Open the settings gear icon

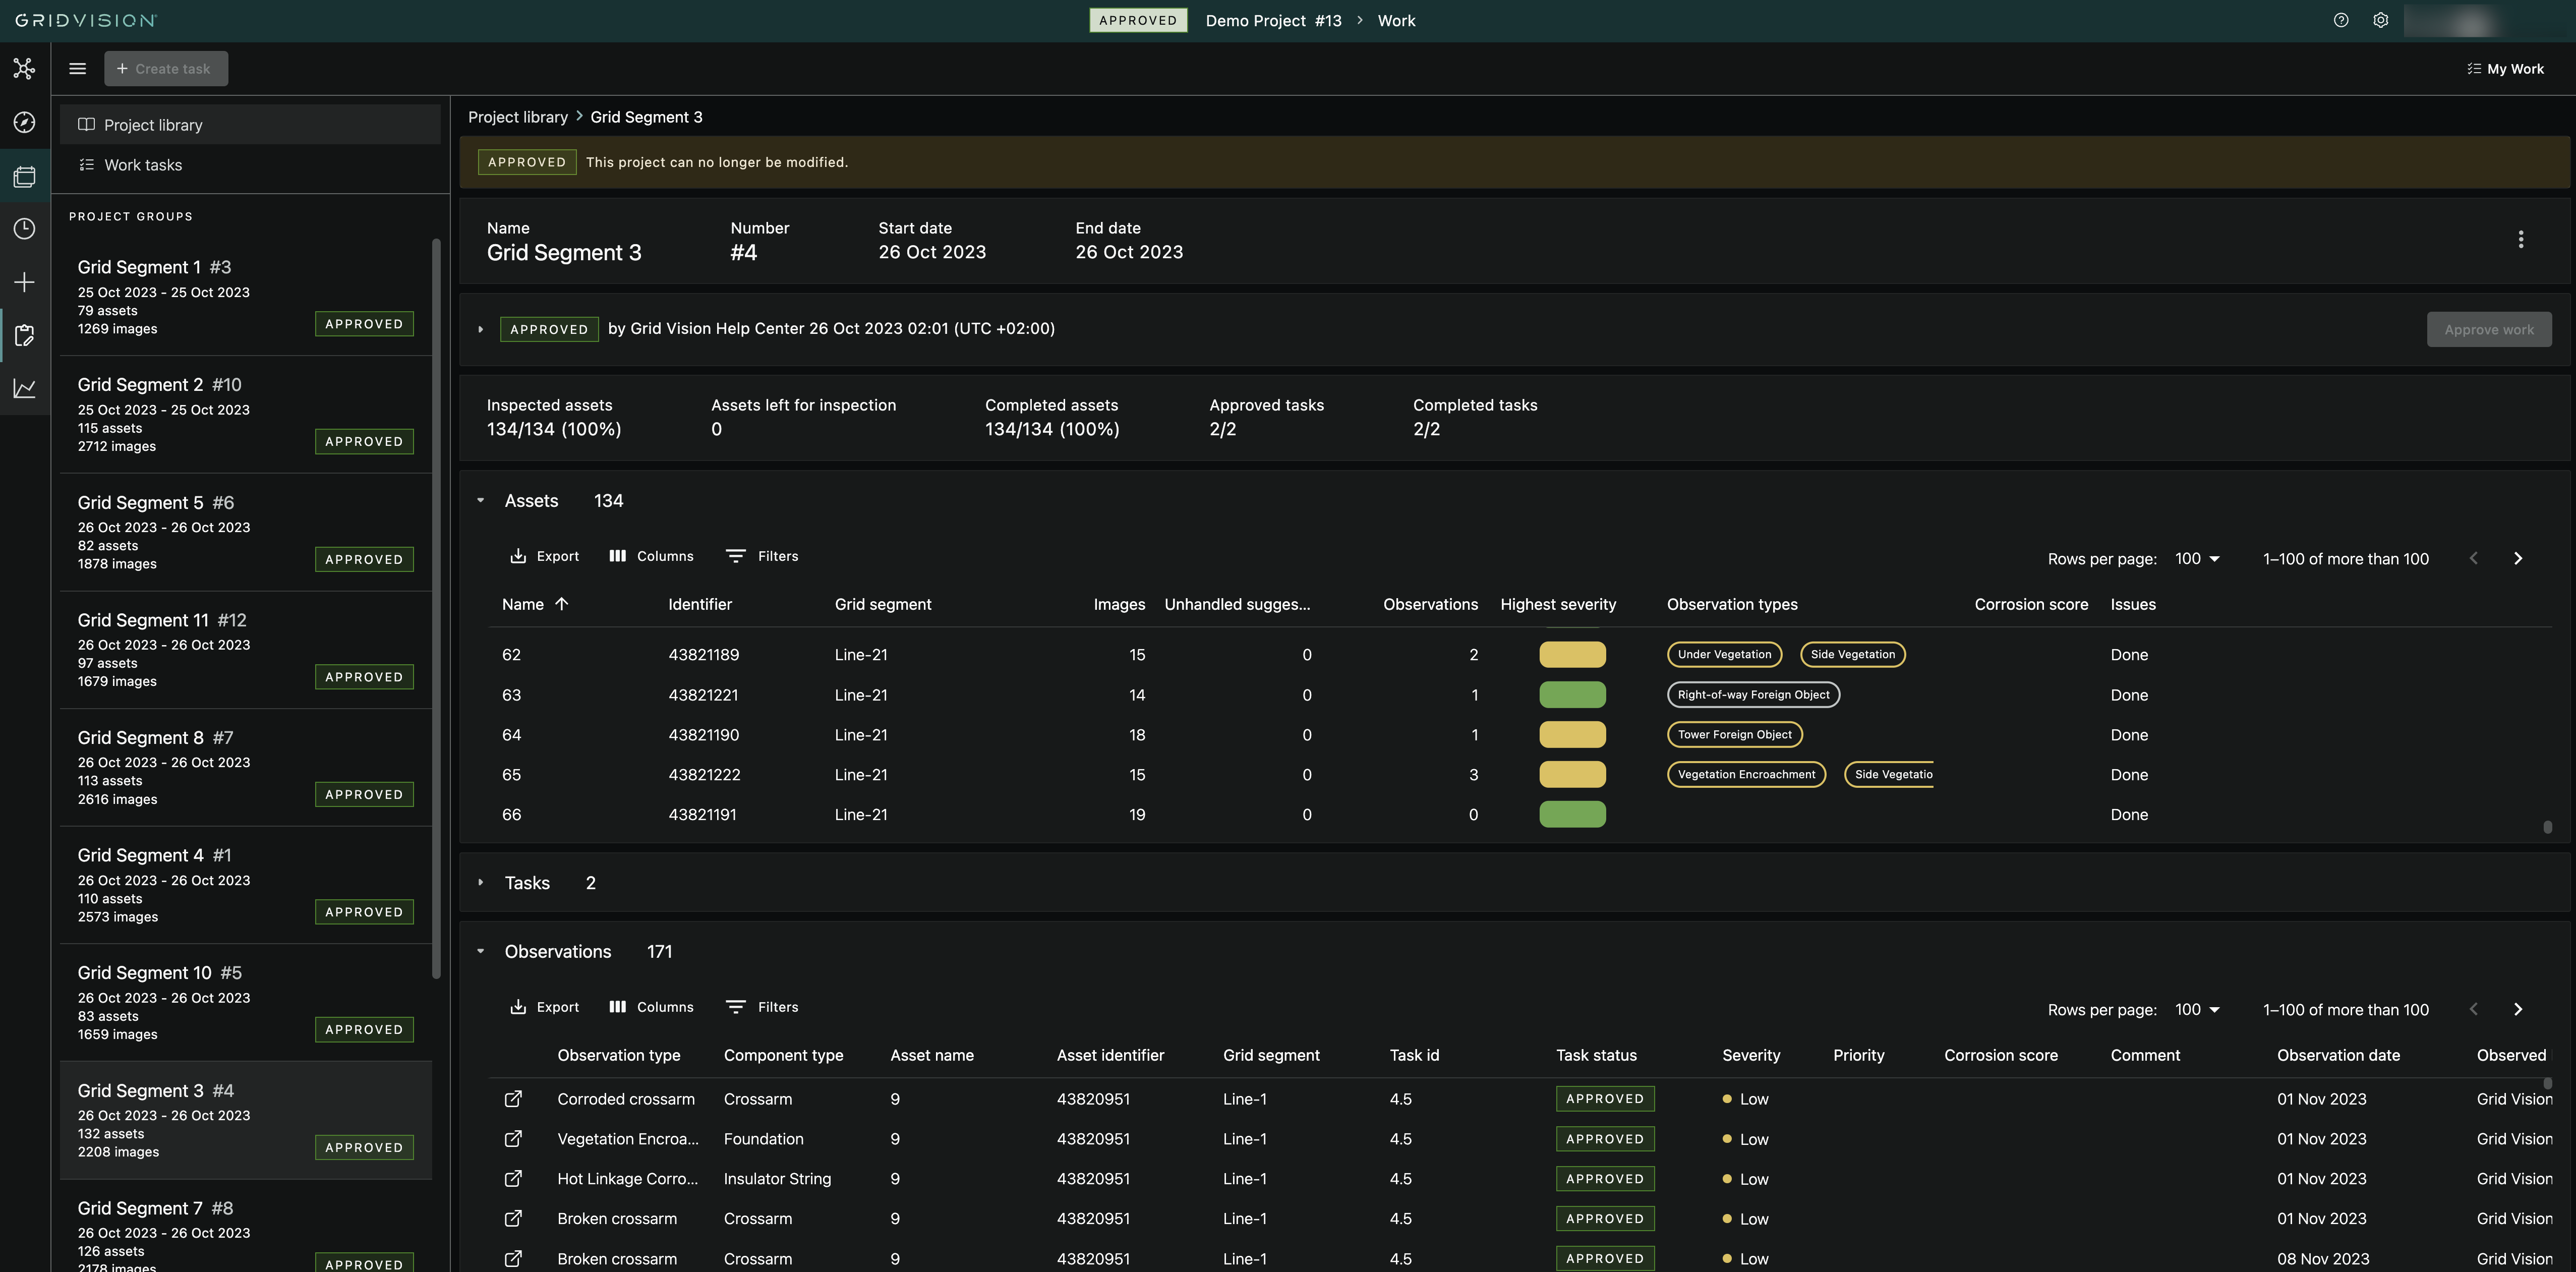tap(2381, 20)
